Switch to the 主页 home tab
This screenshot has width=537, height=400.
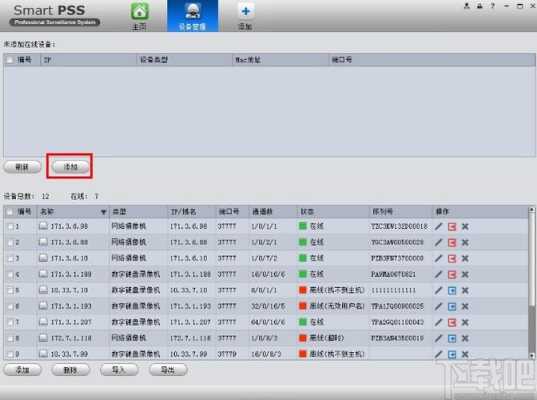point(139,16)
